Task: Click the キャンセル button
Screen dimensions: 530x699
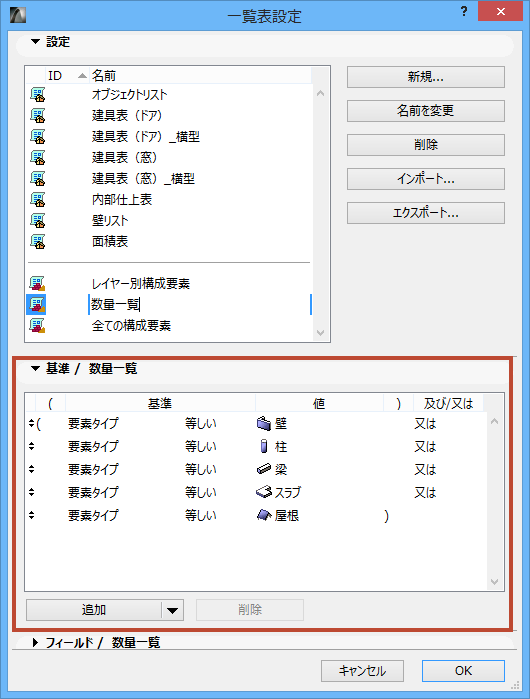Action: click(362, 671)
